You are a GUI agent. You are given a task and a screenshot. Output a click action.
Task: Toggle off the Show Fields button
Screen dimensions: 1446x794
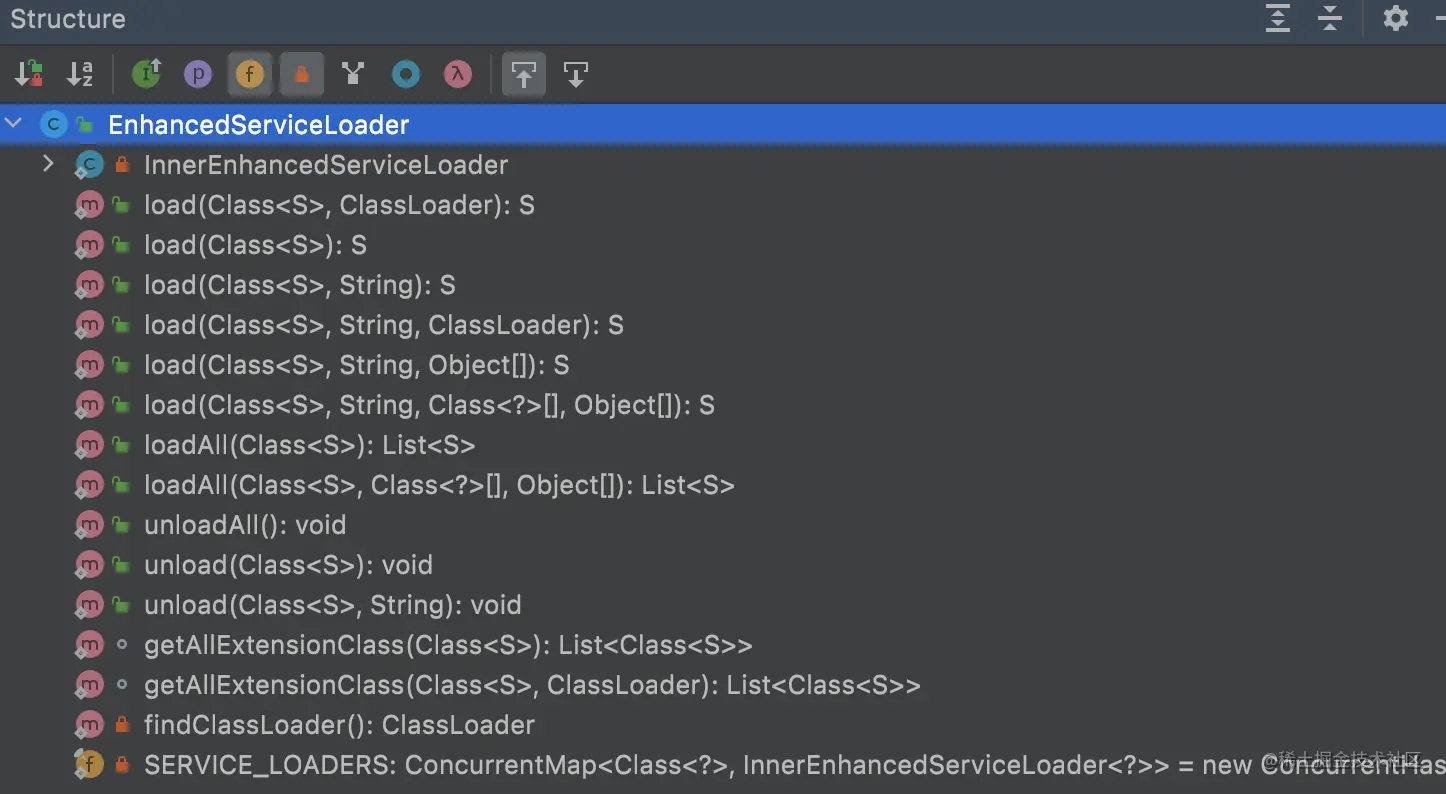[250, 74]
